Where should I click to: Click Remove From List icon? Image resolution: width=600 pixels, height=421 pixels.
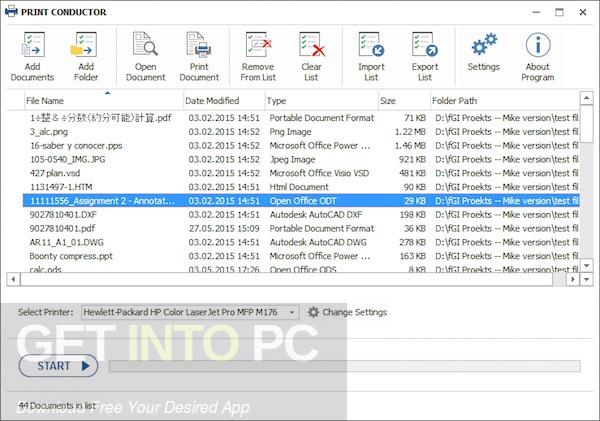click(258, 44)
